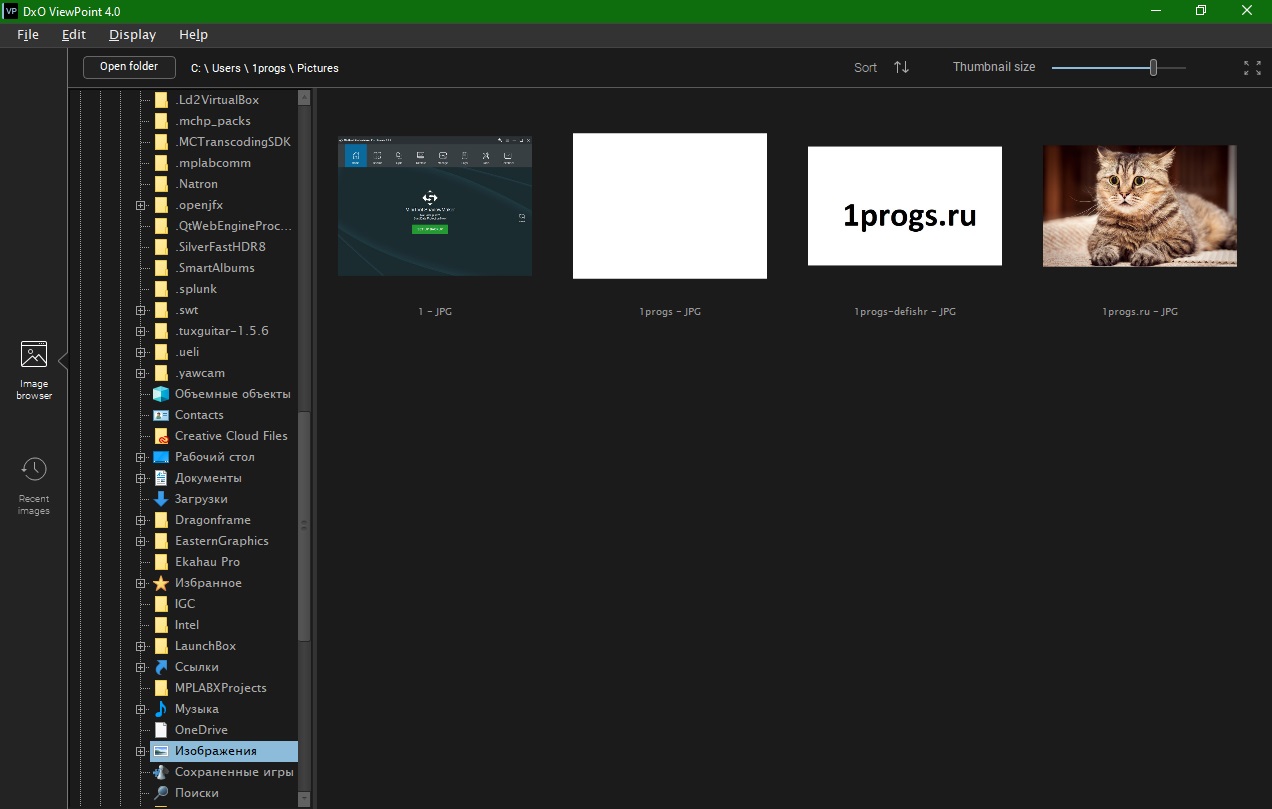Open the File menu

28,34
